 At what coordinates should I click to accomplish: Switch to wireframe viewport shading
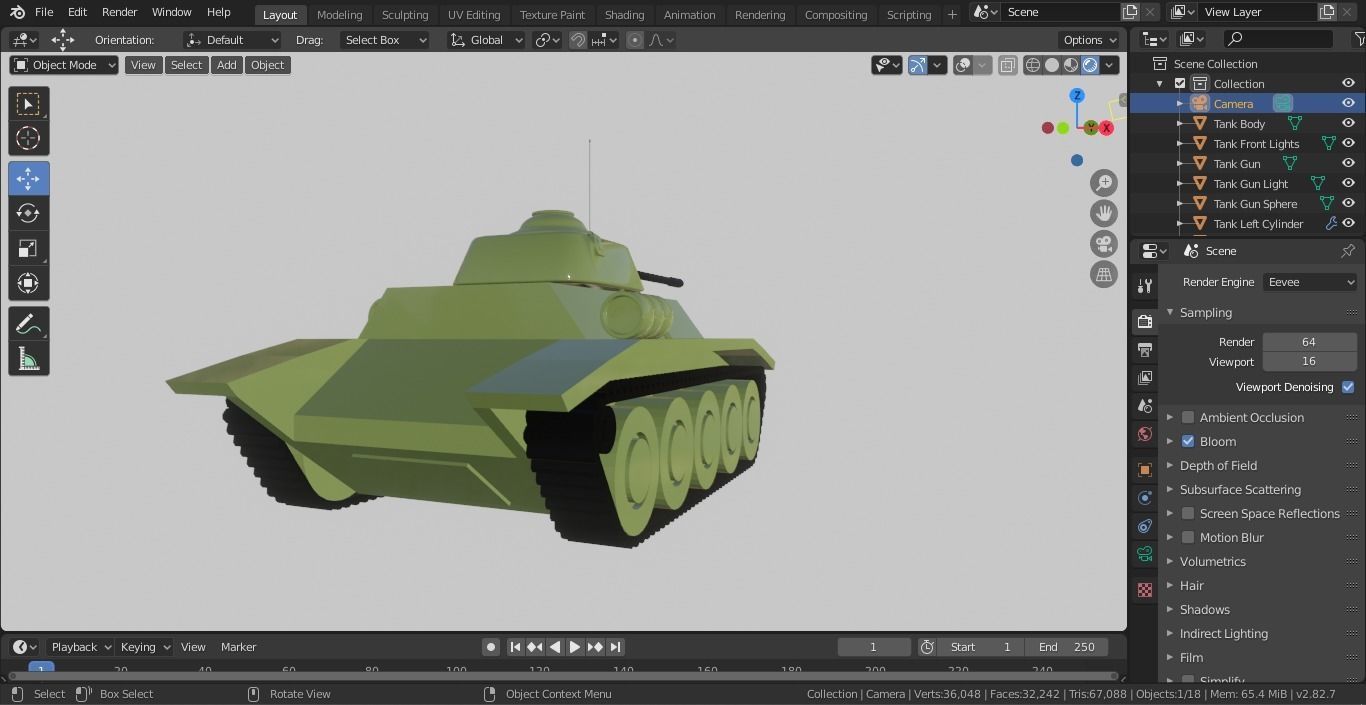[x=1033, y=65]
